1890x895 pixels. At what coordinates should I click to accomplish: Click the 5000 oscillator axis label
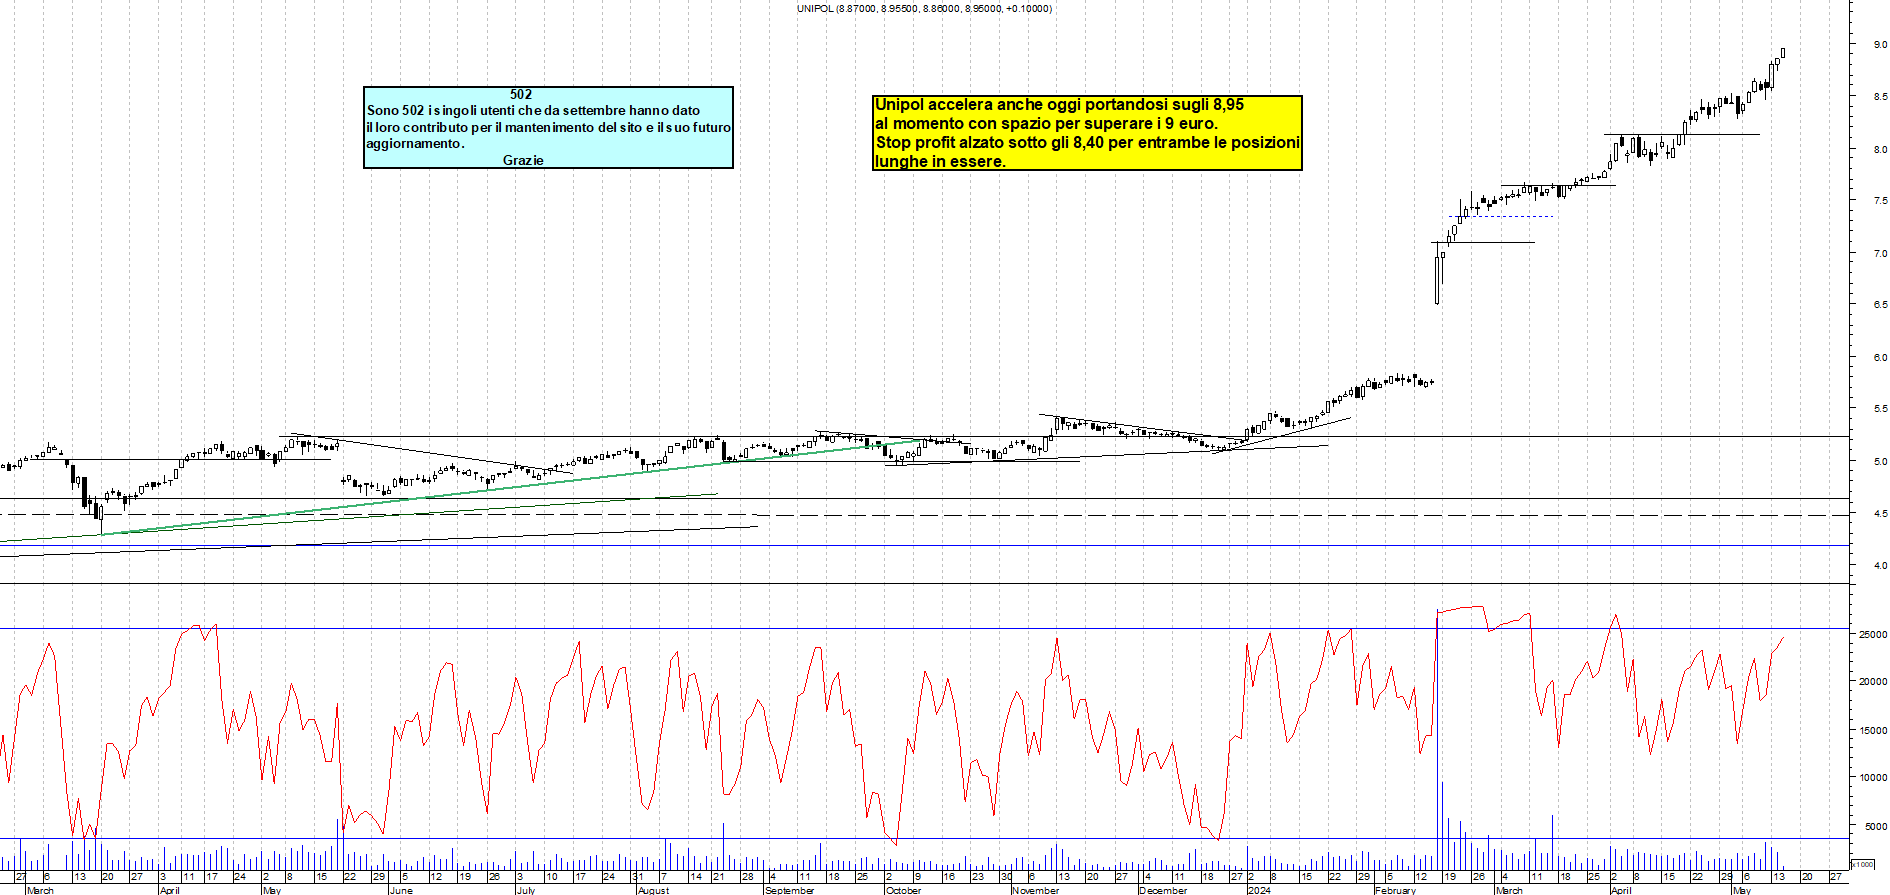[x=1876, y=826]
